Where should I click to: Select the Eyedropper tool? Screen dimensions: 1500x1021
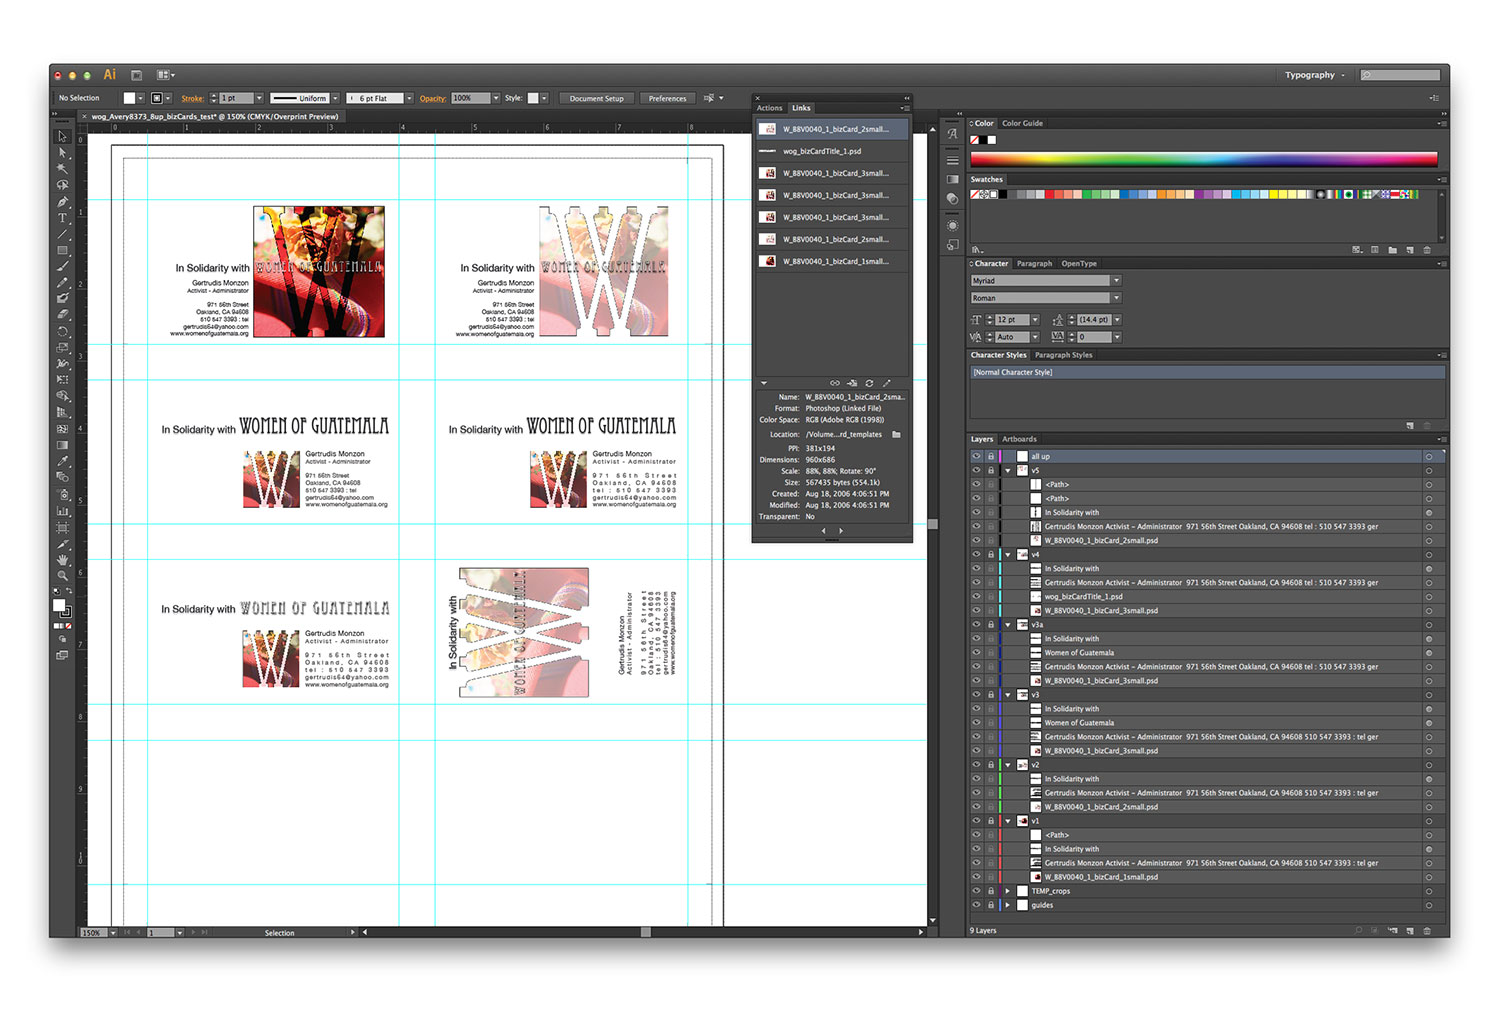pos(62,461)
